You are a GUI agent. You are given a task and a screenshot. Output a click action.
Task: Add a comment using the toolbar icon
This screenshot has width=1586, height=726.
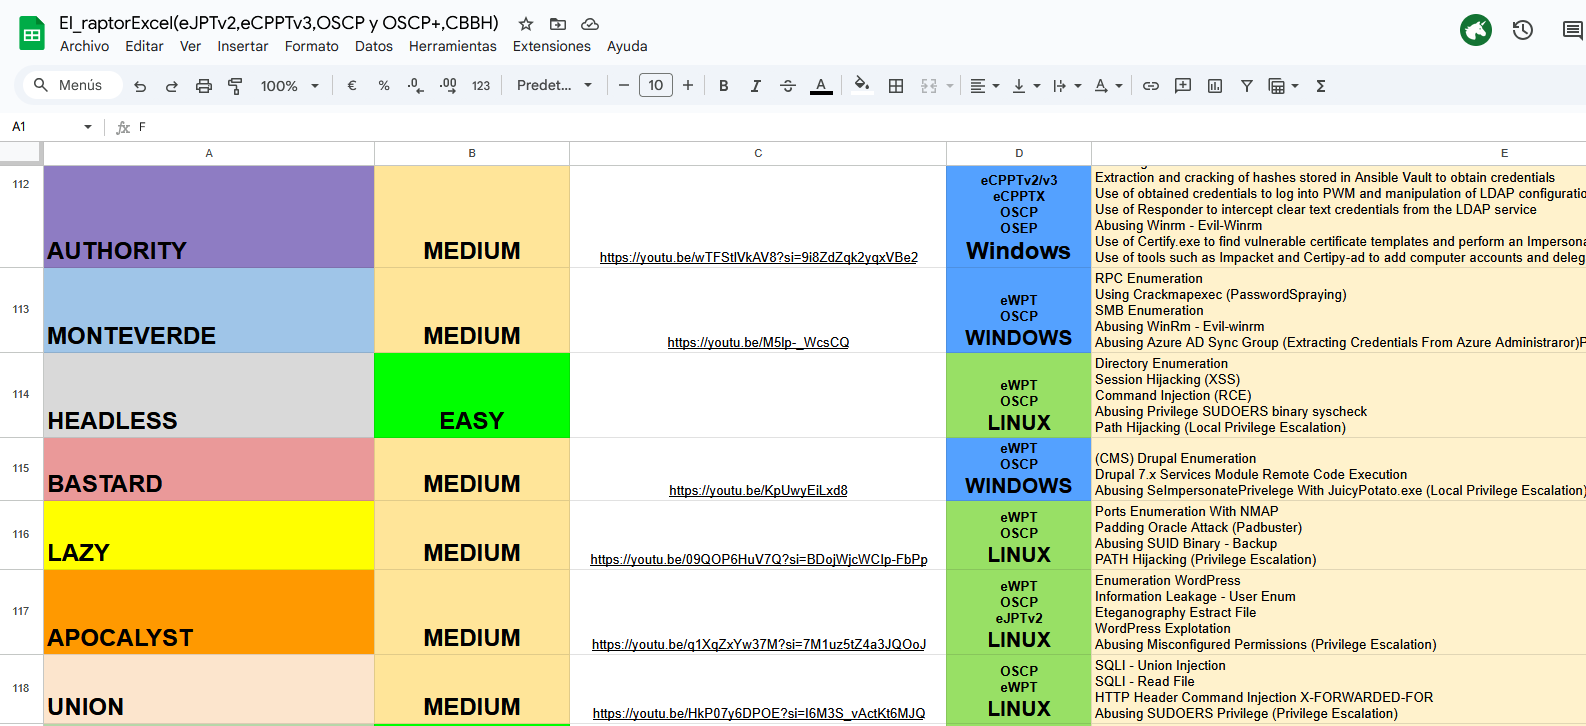pos(1183,86)
